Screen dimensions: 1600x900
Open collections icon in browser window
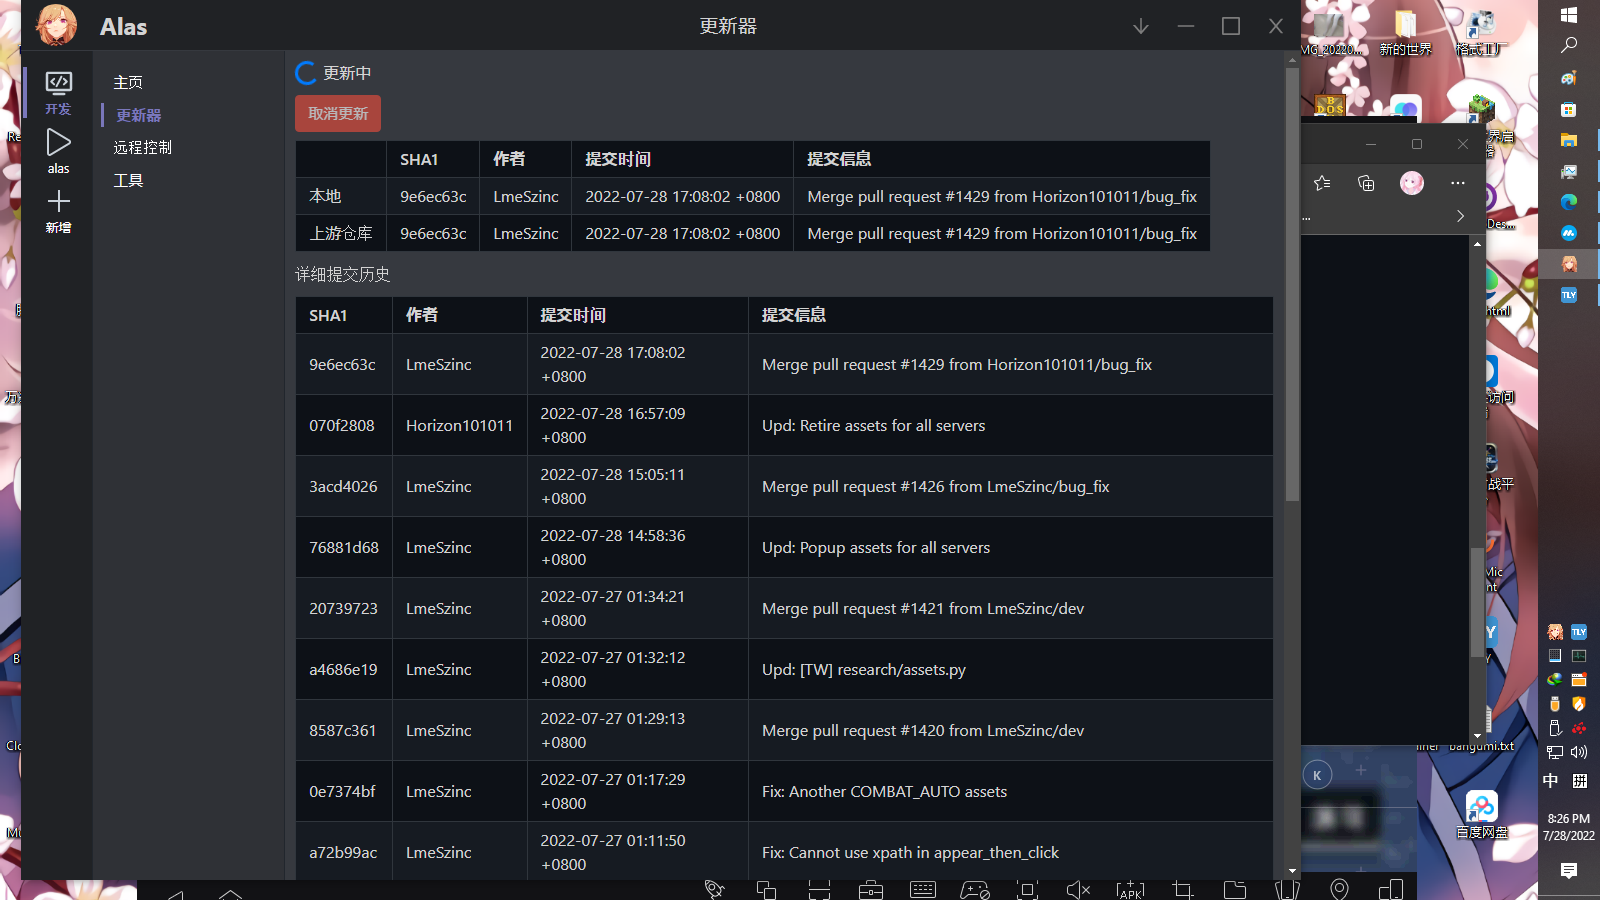coord(1366,183)
